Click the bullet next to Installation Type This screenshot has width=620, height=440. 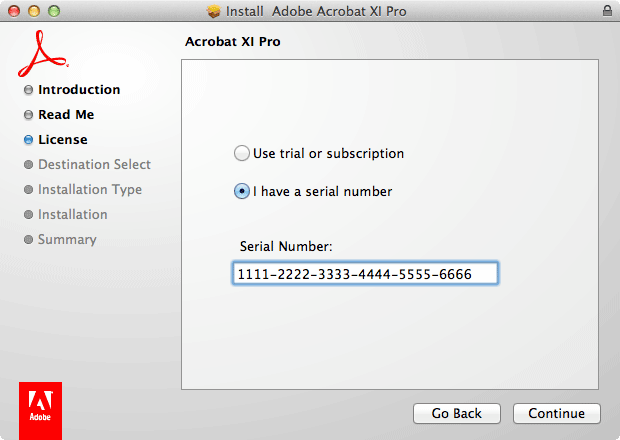(x=28, y=190)
